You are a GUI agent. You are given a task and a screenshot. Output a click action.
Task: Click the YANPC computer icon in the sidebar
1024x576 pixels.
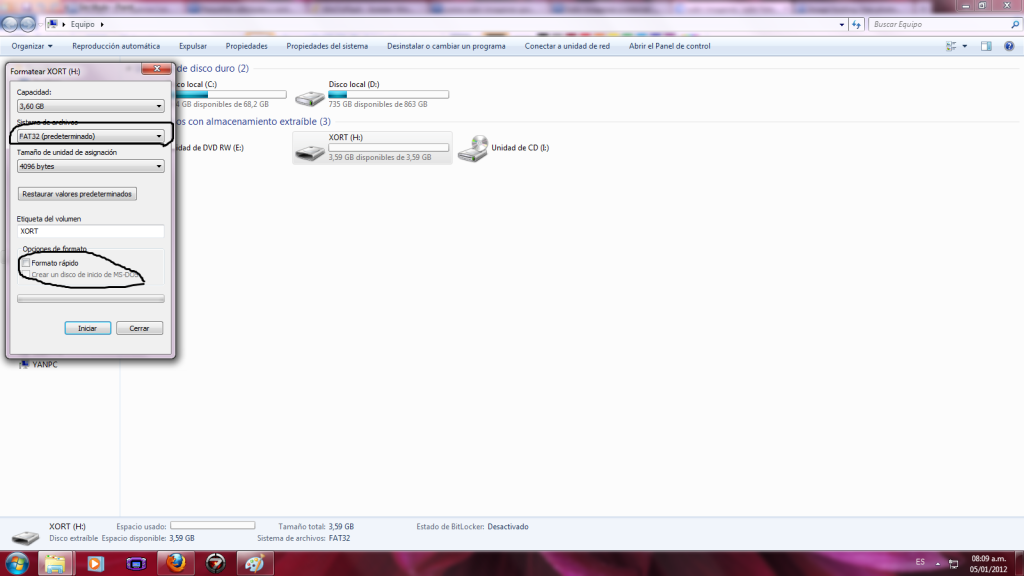pyautogui.click(x=24, y=364)
